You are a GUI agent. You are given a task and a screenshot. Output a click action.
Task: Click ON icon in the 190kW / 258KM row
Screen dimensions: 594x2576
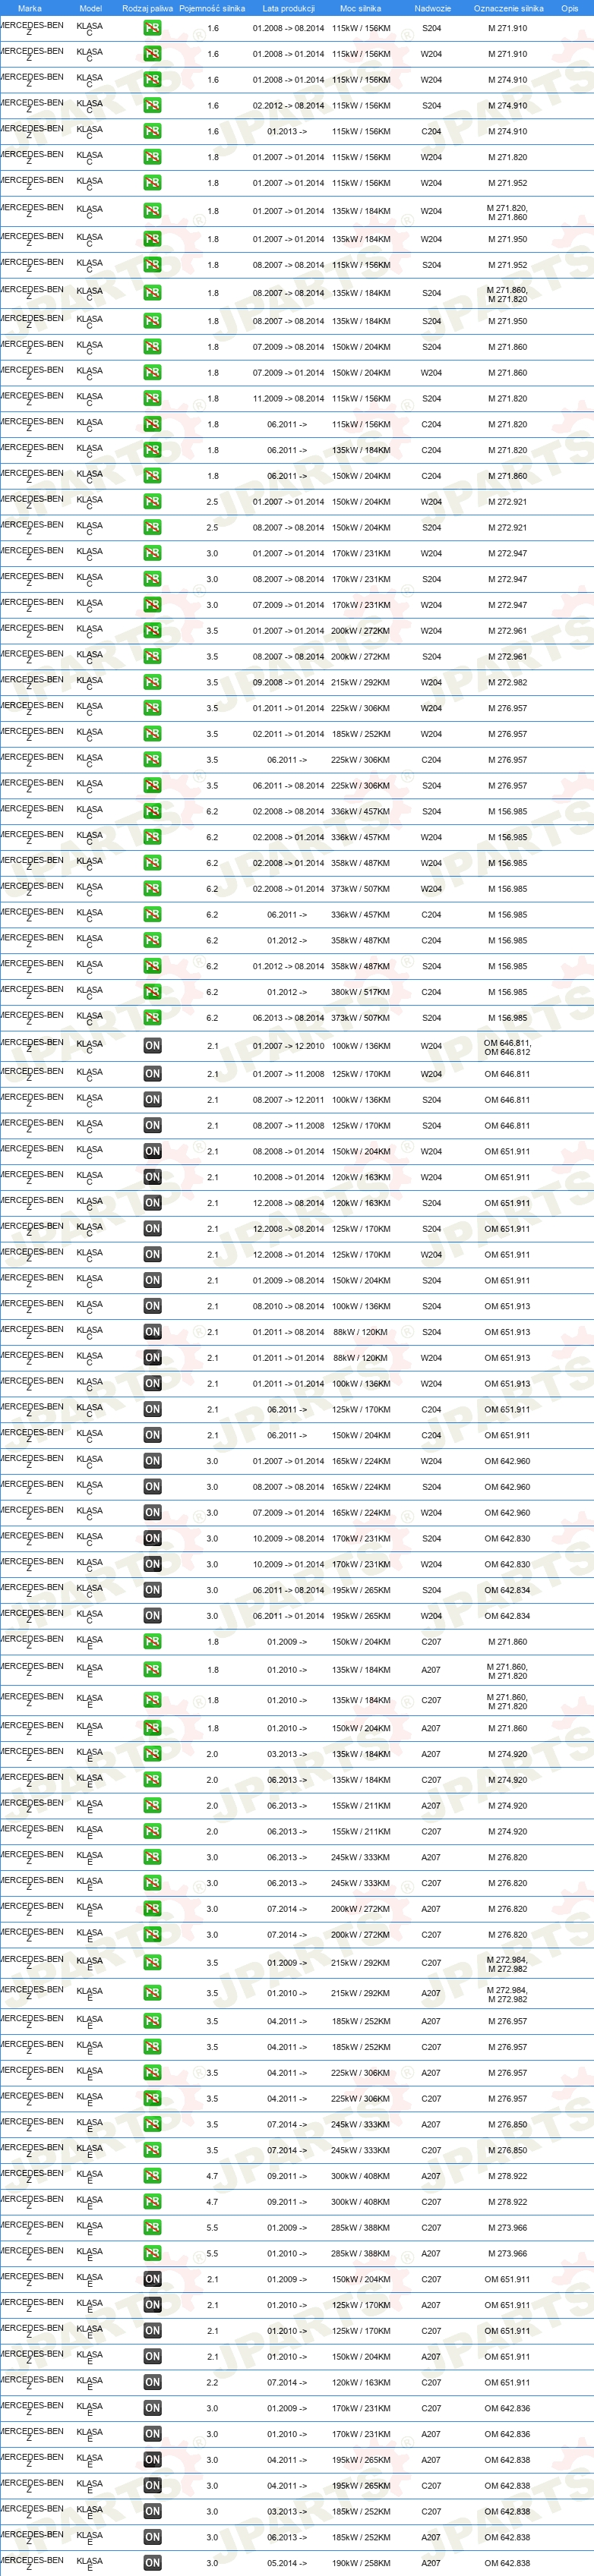tap(152, 2563)
